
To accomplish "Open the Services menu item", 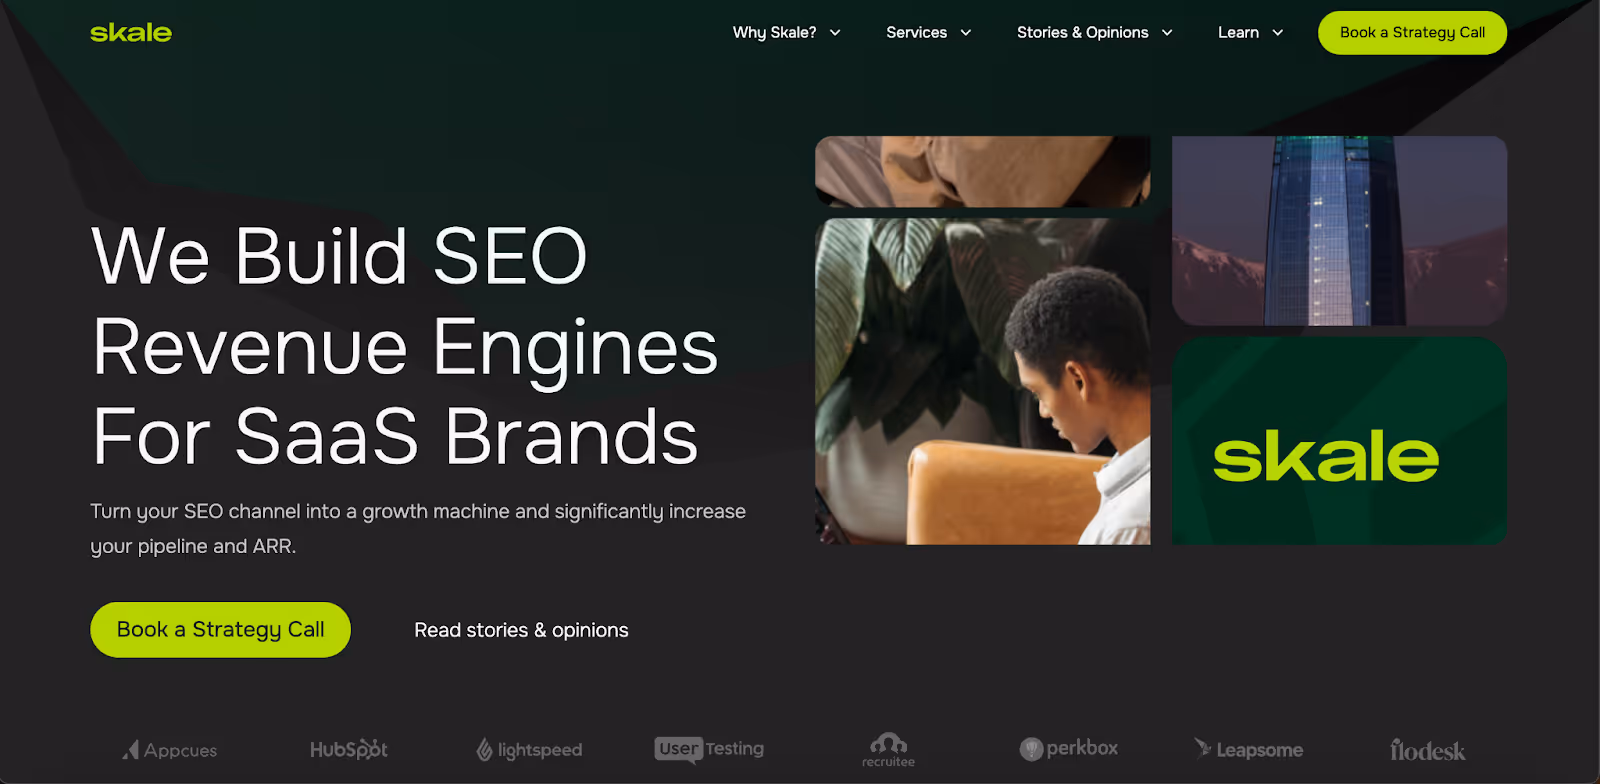I will [916, 33].
